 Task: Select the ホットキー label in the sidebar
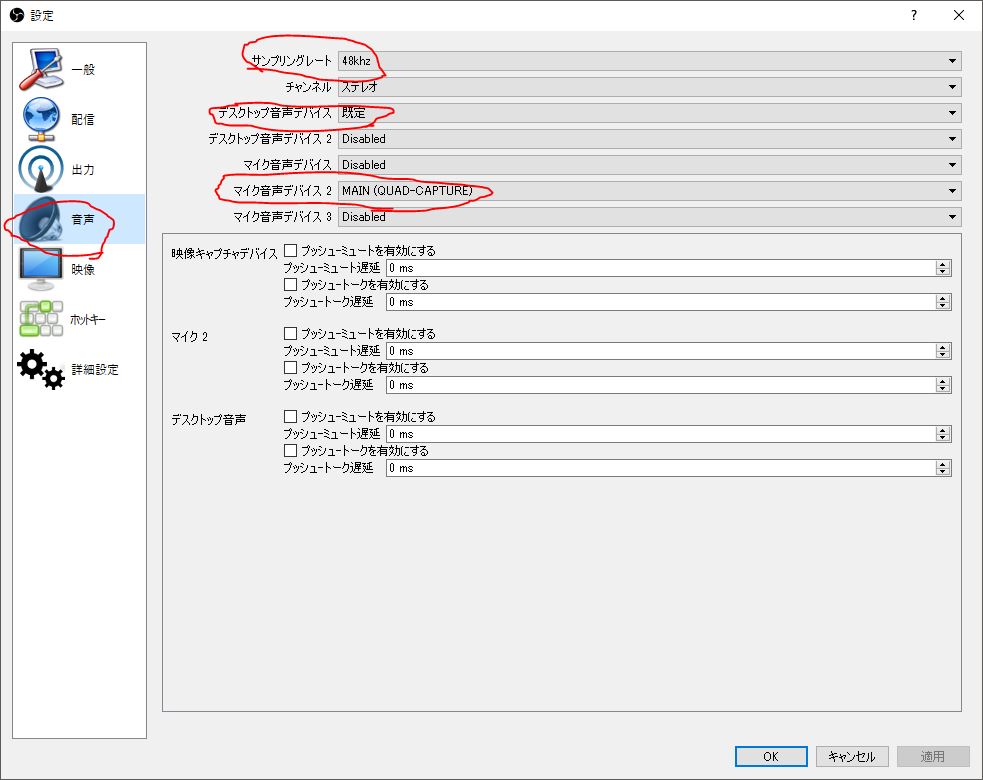(88, 319)
